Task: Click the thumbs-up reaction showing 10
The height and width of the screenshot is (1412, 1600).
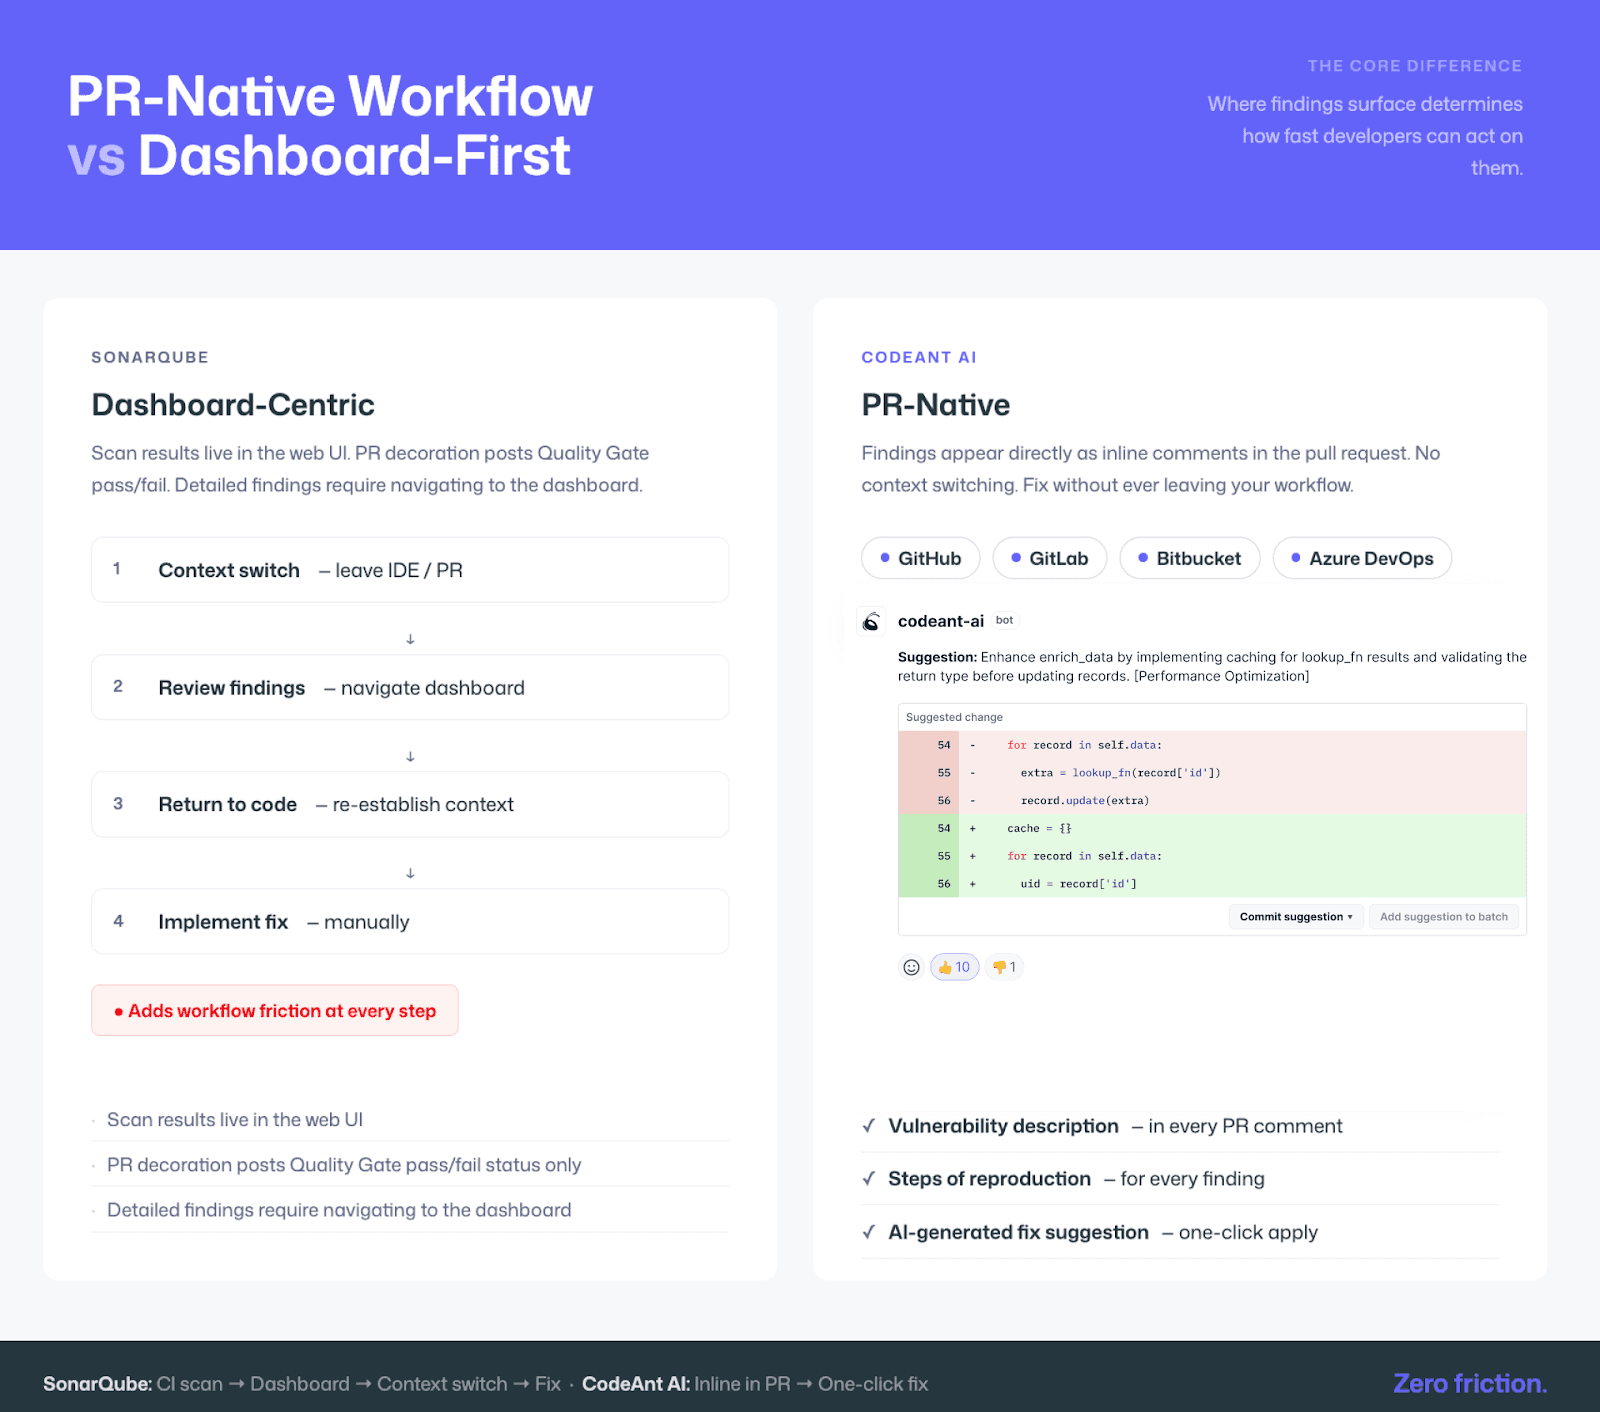Action: (x=955, y=967)
